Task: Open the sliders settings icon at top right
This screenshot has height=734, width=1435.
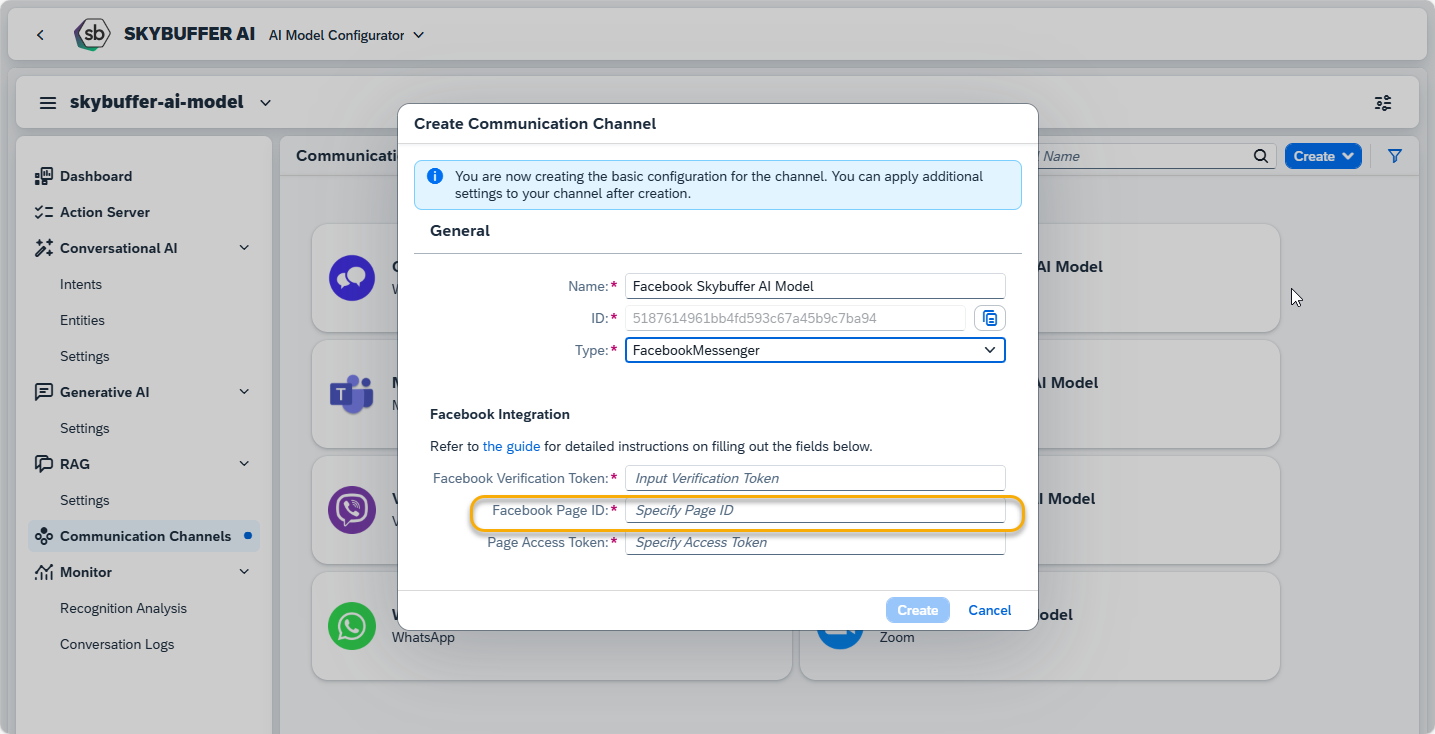Action: point(1383,103)
